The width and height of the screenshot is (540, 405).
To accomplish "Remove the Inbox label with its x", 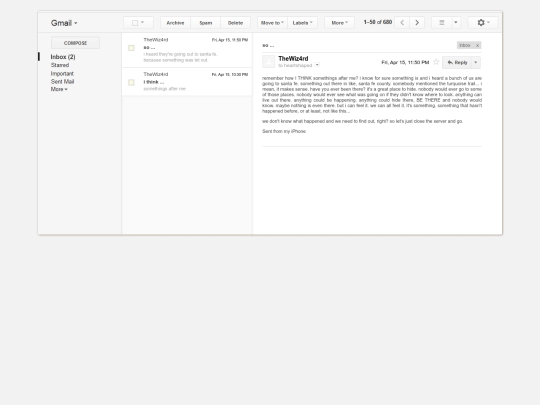I will [477, 45].
